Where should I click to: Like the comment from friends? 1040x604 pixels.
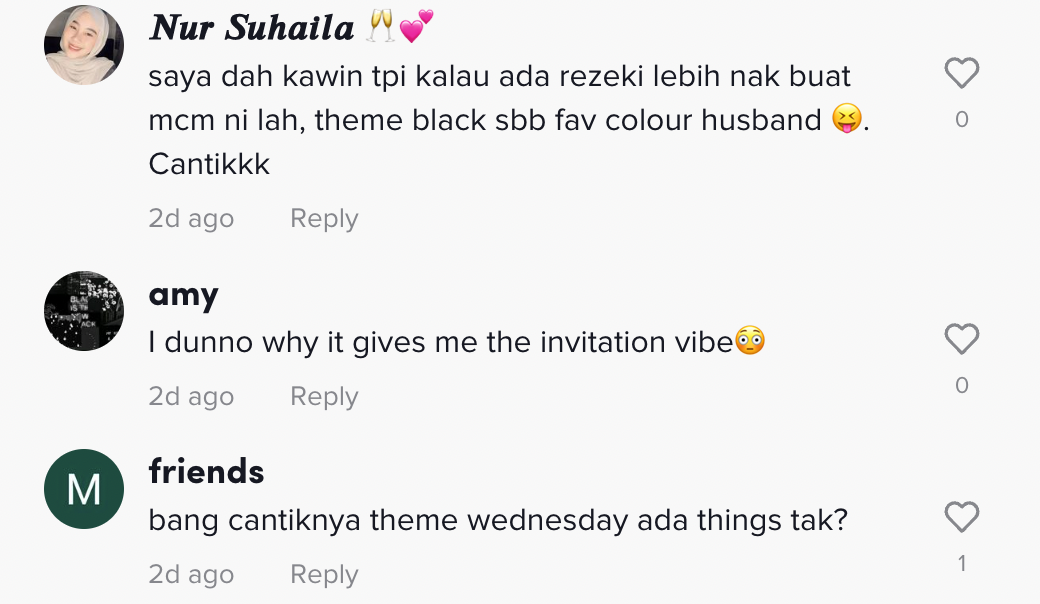point(961,517)
